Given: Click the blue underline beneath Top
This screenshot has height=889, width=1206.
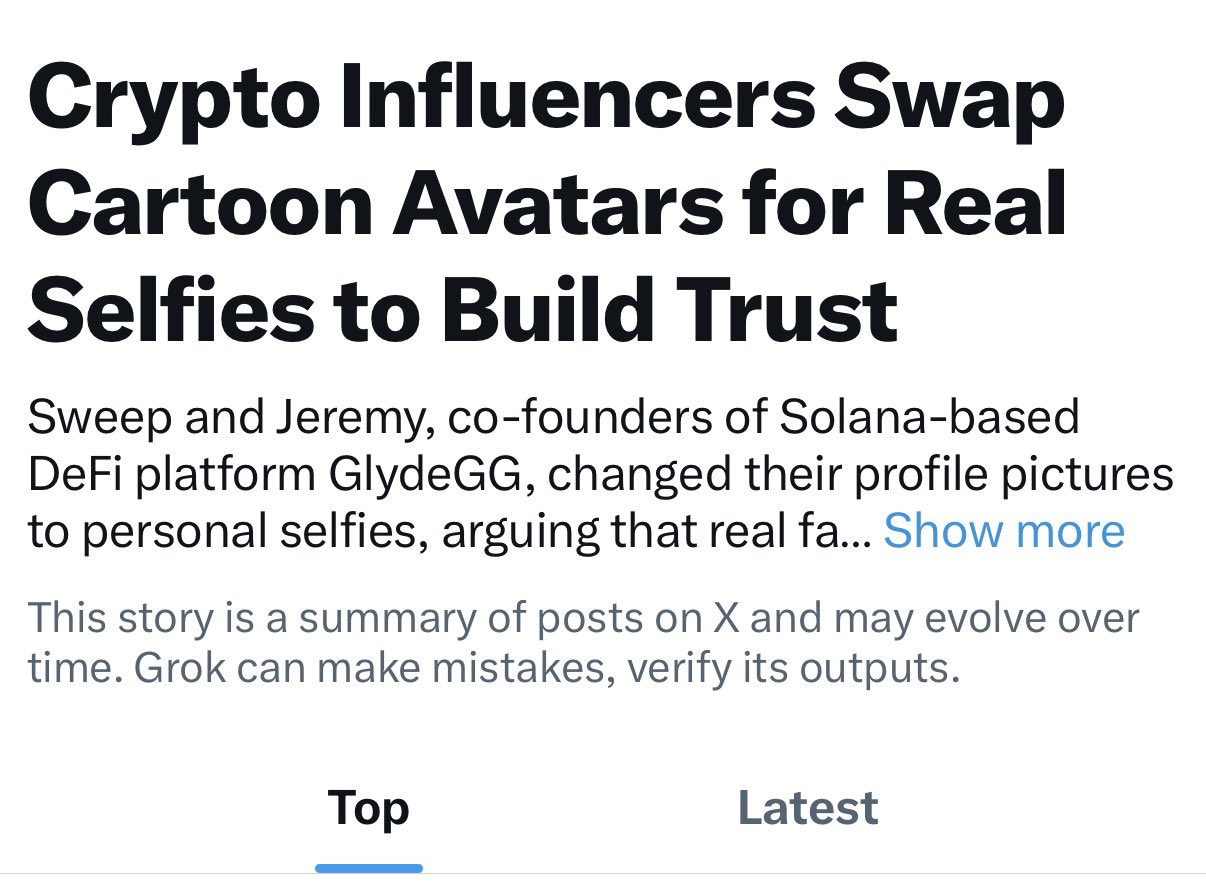Looking at the screenshot, I should 368,868.
